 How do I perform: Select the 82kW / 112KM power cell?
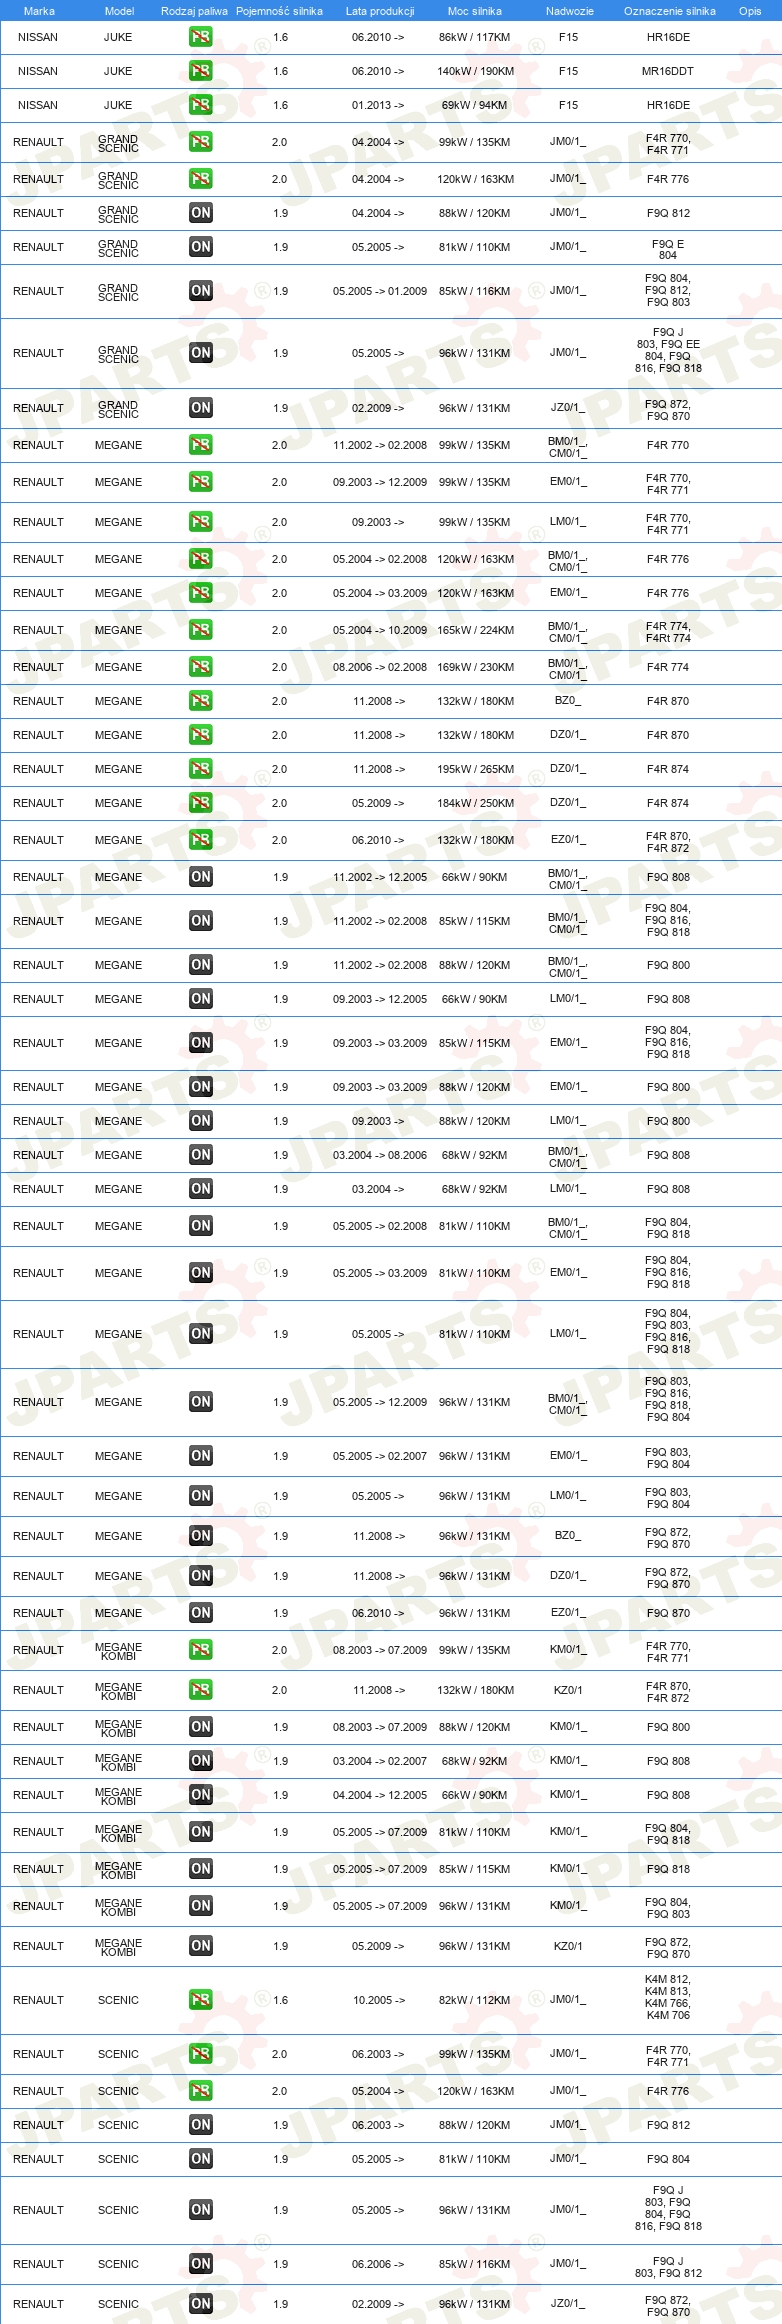[475, 2000]
